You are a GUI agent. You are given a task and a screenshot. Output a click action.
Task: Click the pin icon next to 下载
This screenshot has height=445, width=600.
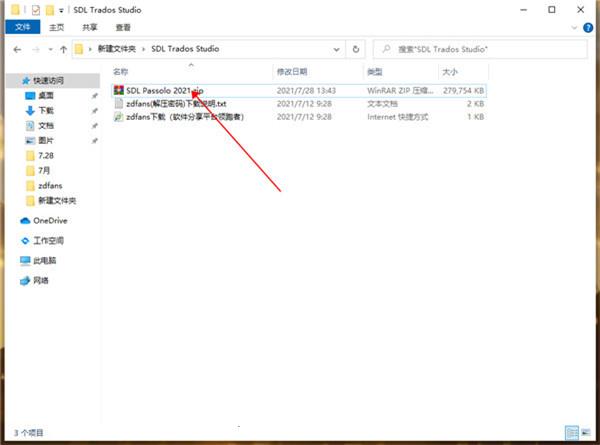94,111
